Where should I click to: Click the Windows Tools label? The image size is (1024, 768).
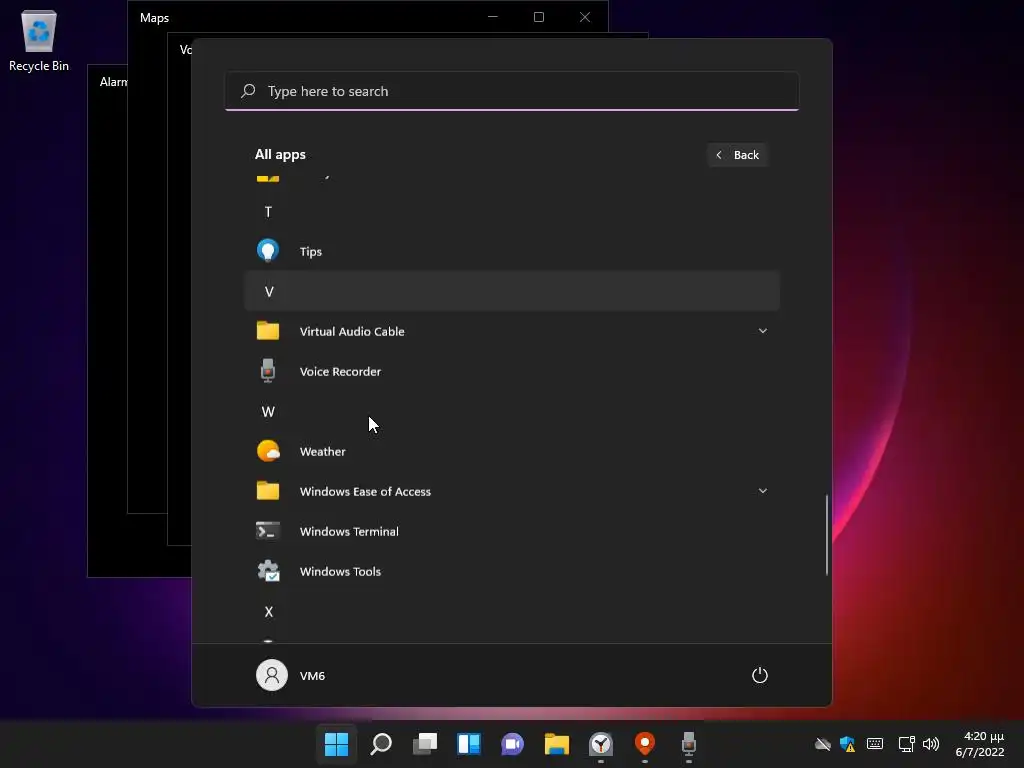340,571
